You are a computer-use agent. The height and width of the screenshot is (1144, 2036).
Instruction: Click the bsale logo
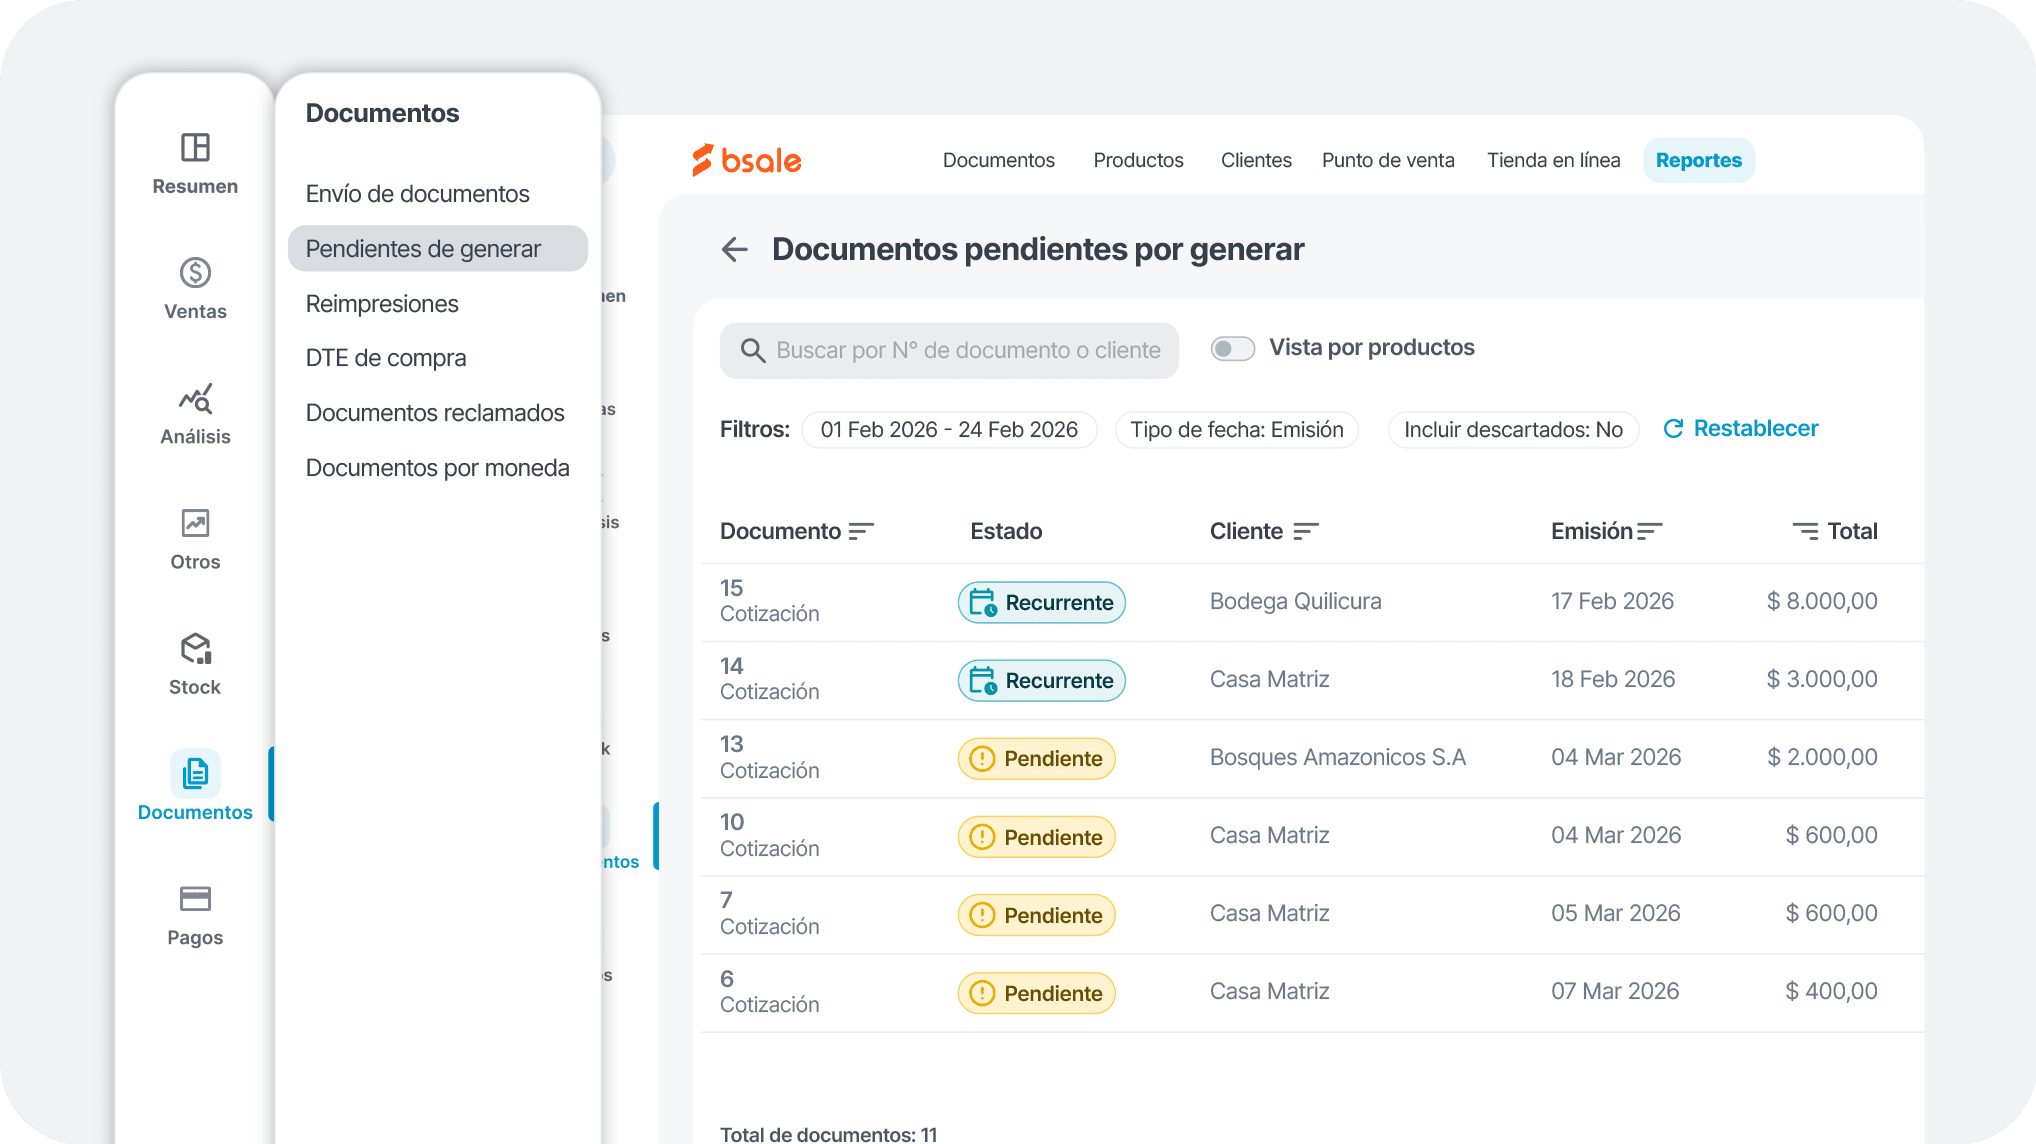point(746,160)
